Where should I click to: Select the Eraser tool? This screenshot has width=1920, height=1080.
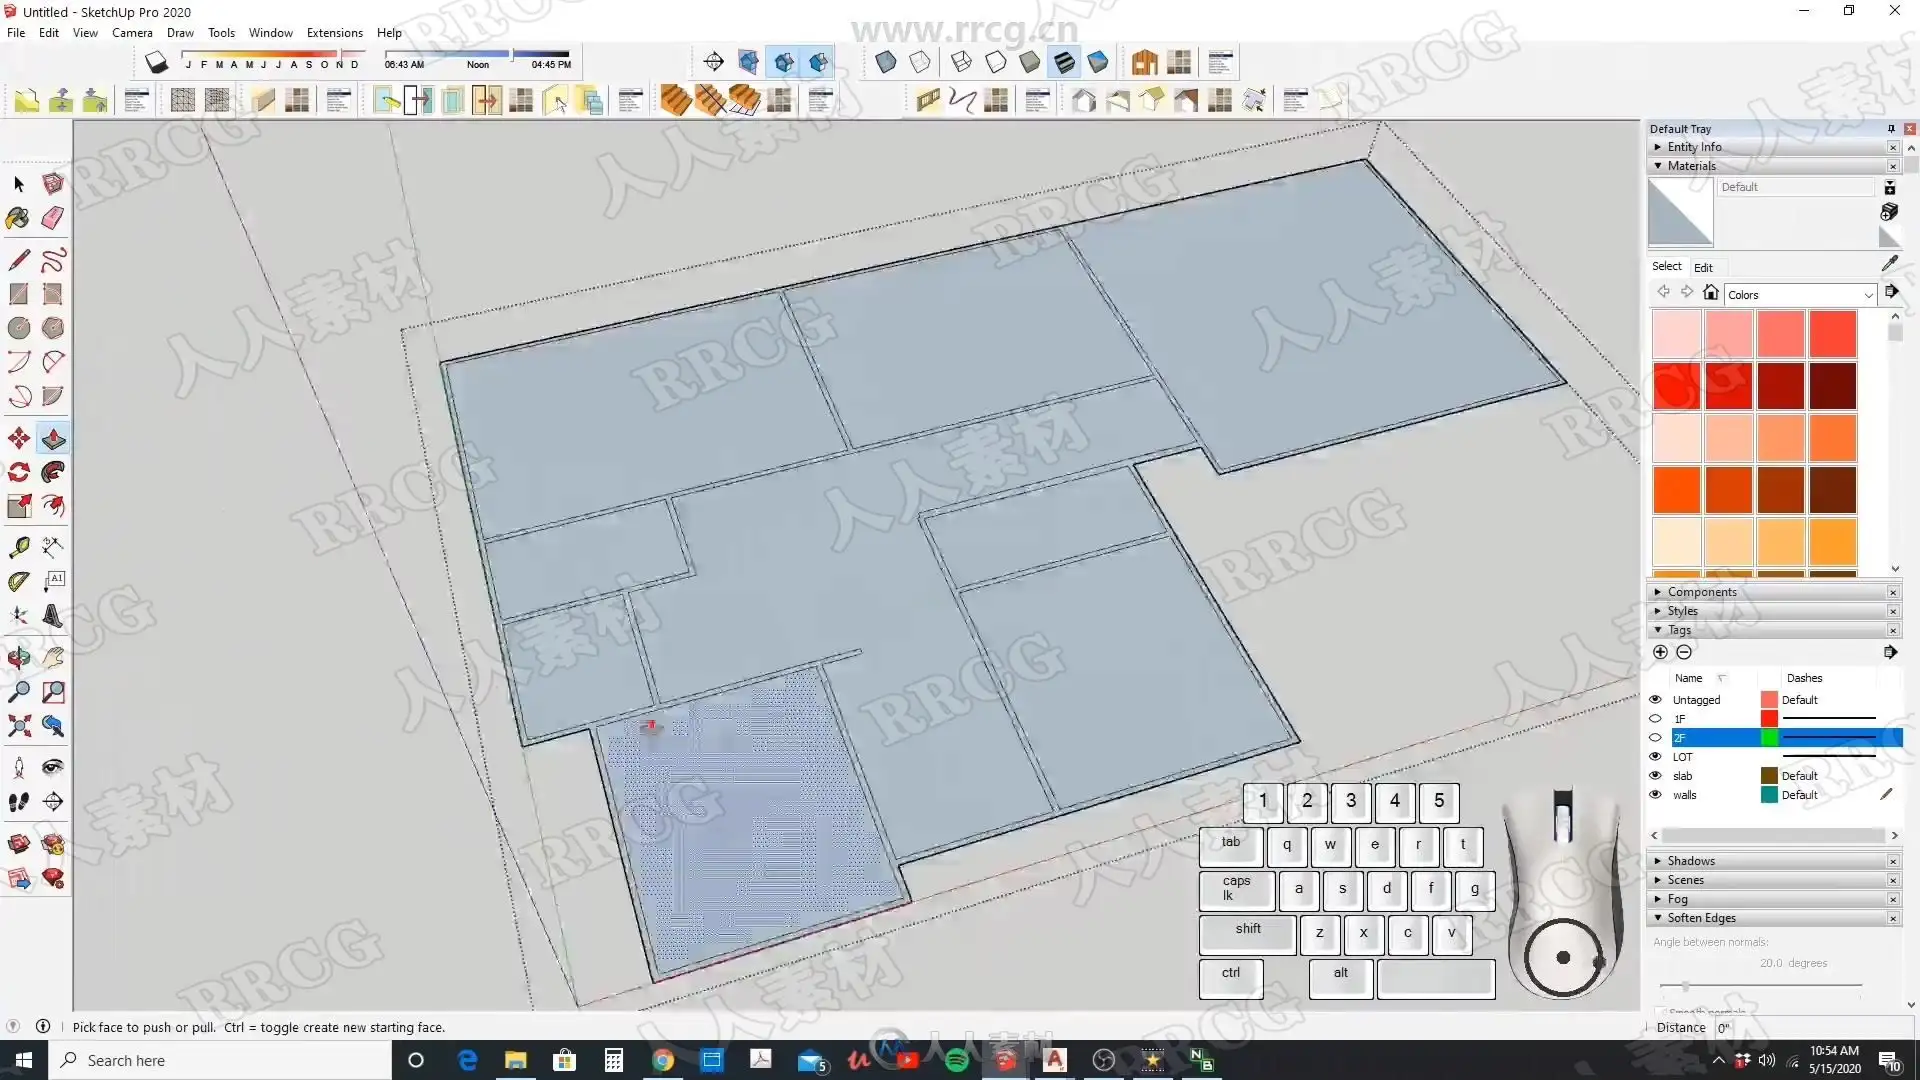53,217
